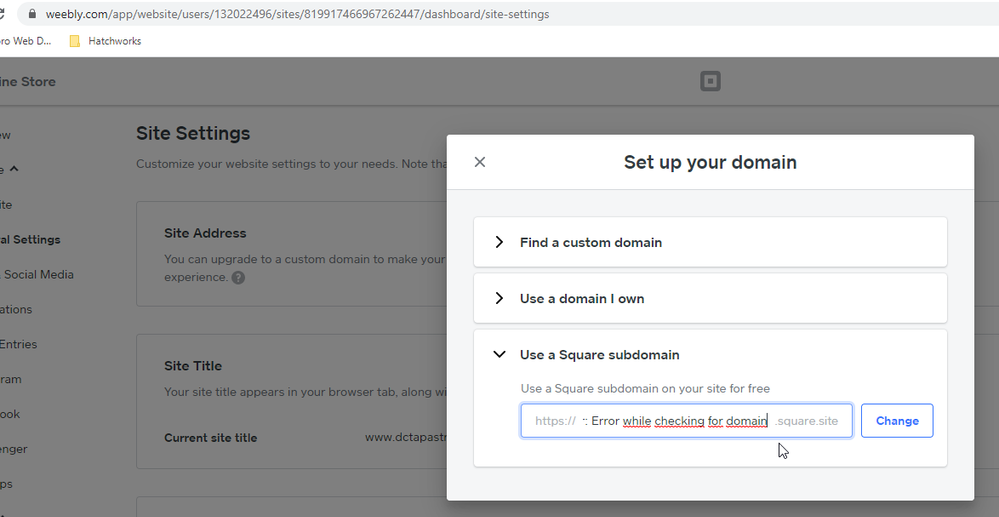Collapse the sidebar section with the up caret
This screenshot has height=517, width=999.
pyautogui.click(x=14, y=169)
